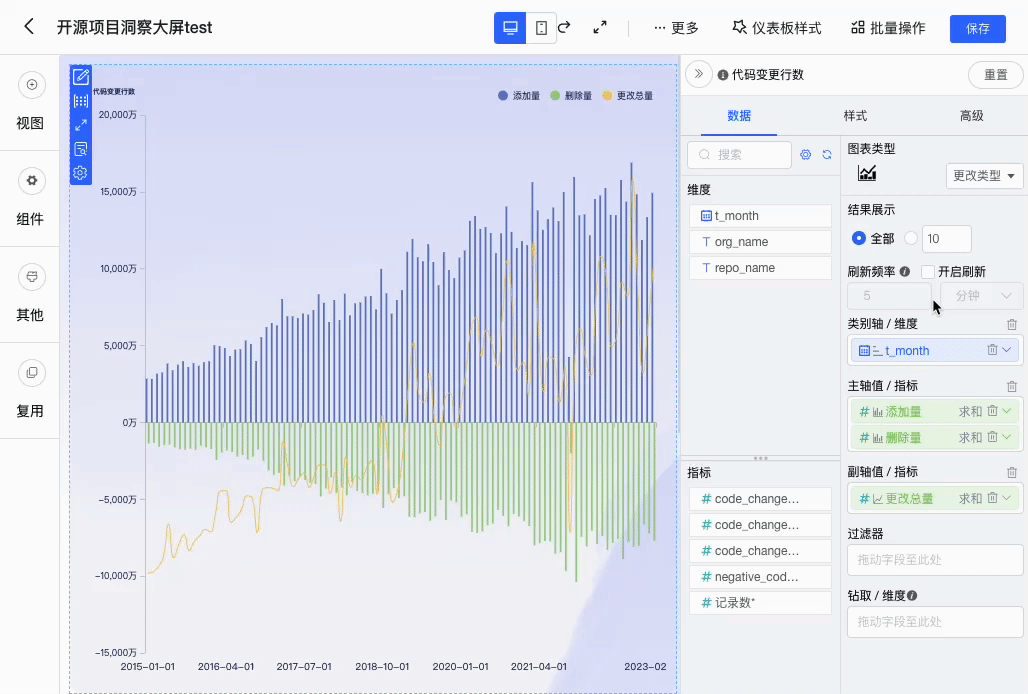Open the 复用 sidebar icon

pos(31,373)
